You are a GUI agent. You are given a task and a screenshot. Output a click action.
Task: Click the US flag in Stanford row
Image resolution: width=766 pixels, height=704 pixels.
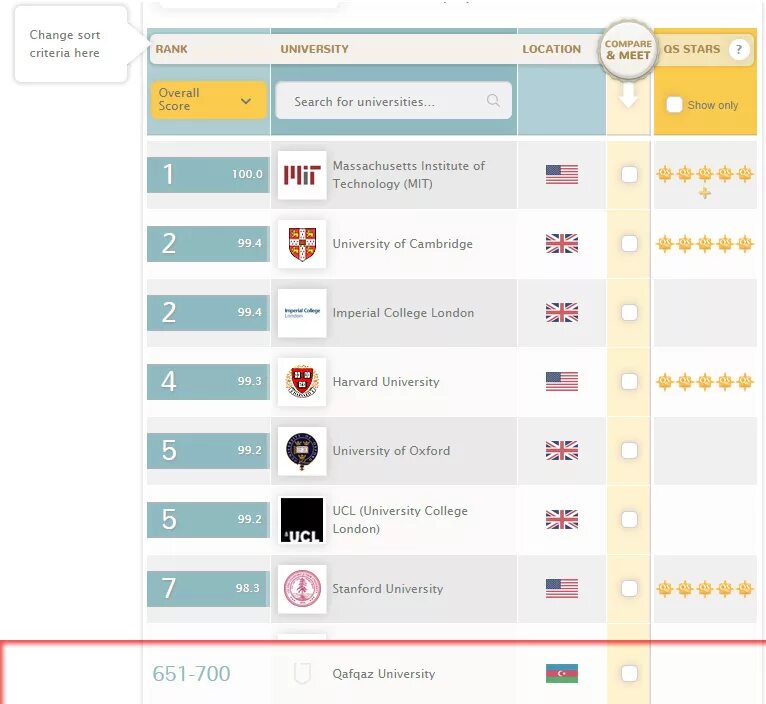pyautogui.click(x=562, y=588)
